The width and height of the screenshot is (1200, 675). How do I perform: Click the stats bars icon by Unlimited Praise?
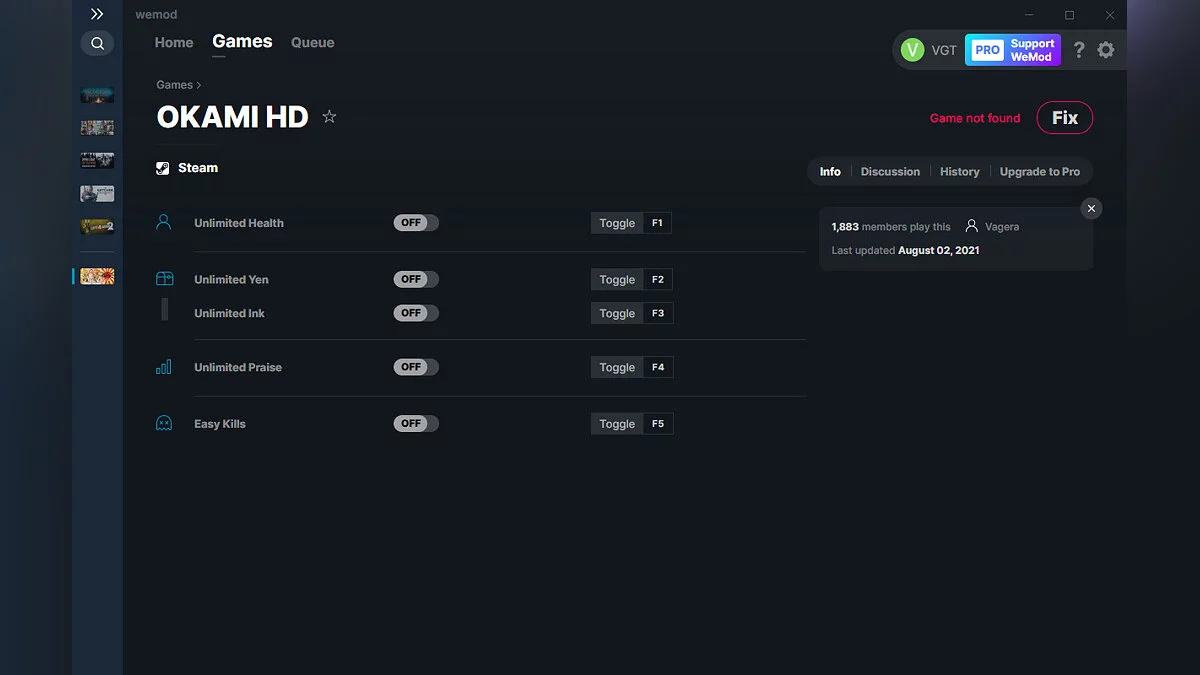tap(164, 367)
